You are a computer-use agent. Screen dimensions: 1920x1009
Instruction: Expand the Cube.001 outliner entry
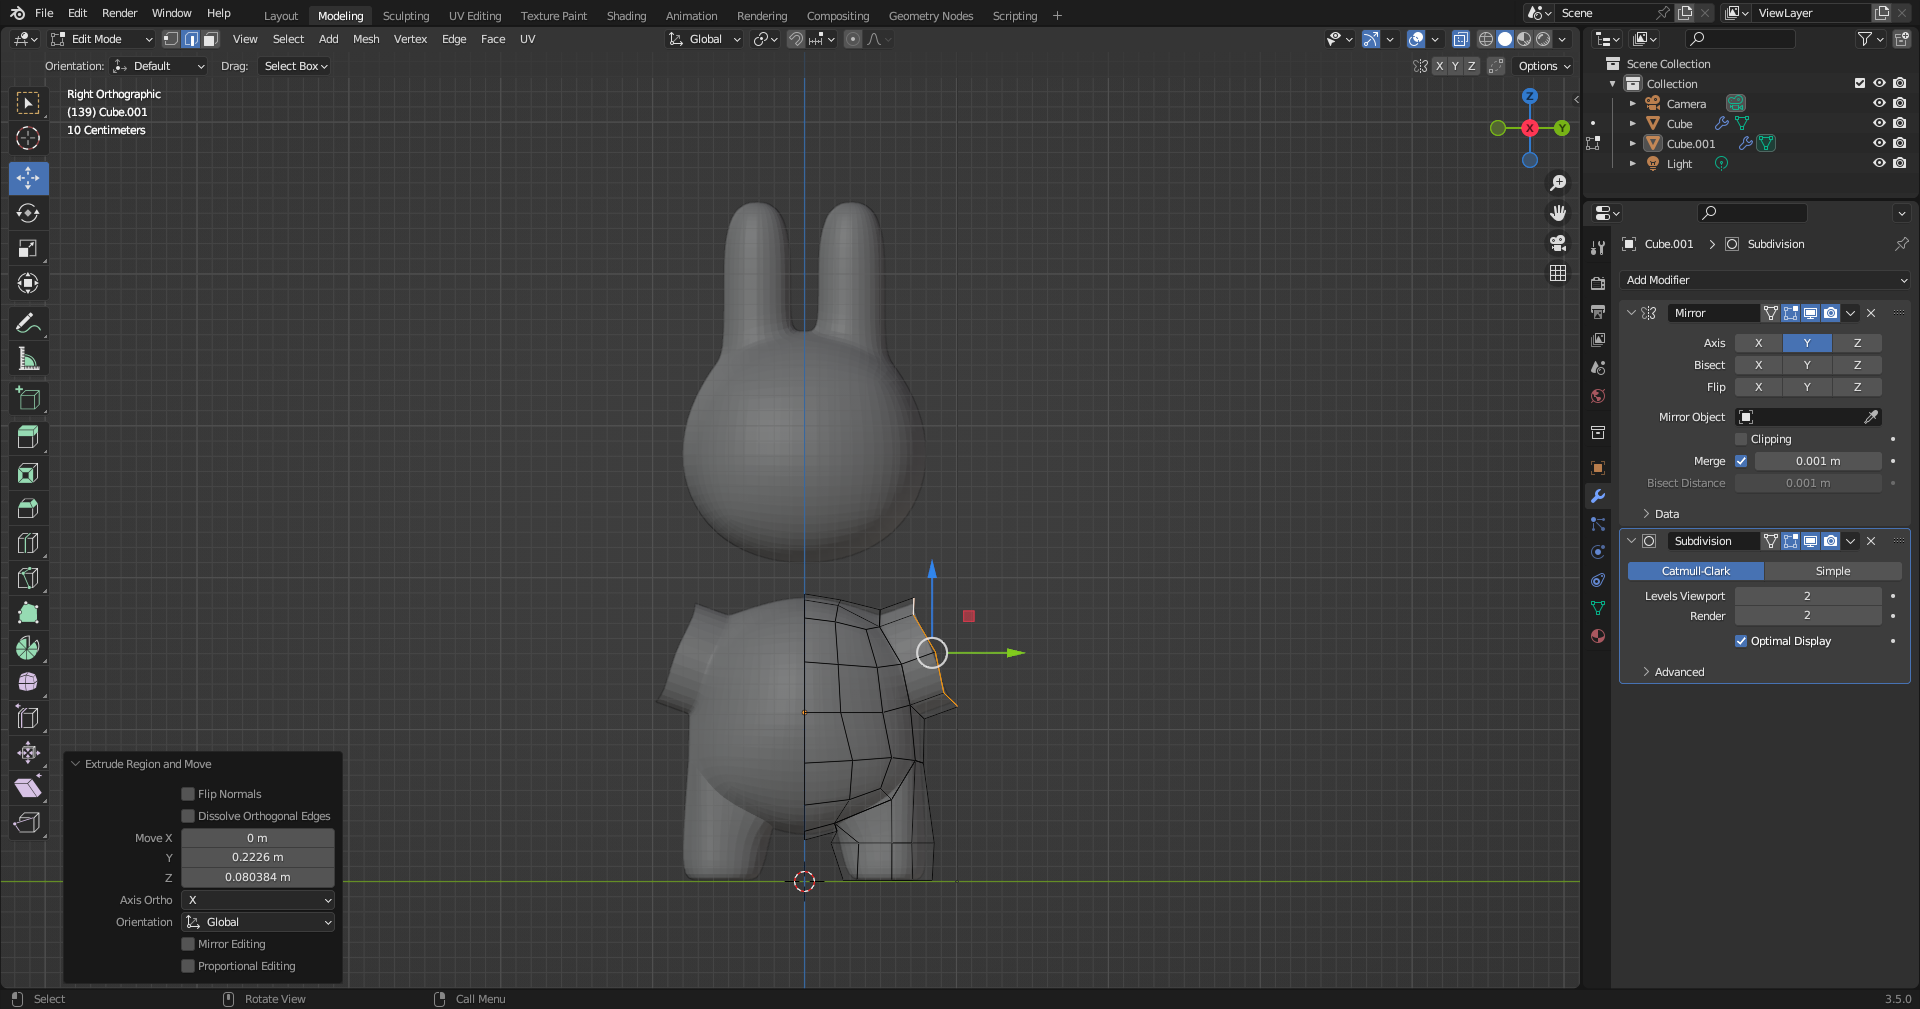pos(1633,143)
